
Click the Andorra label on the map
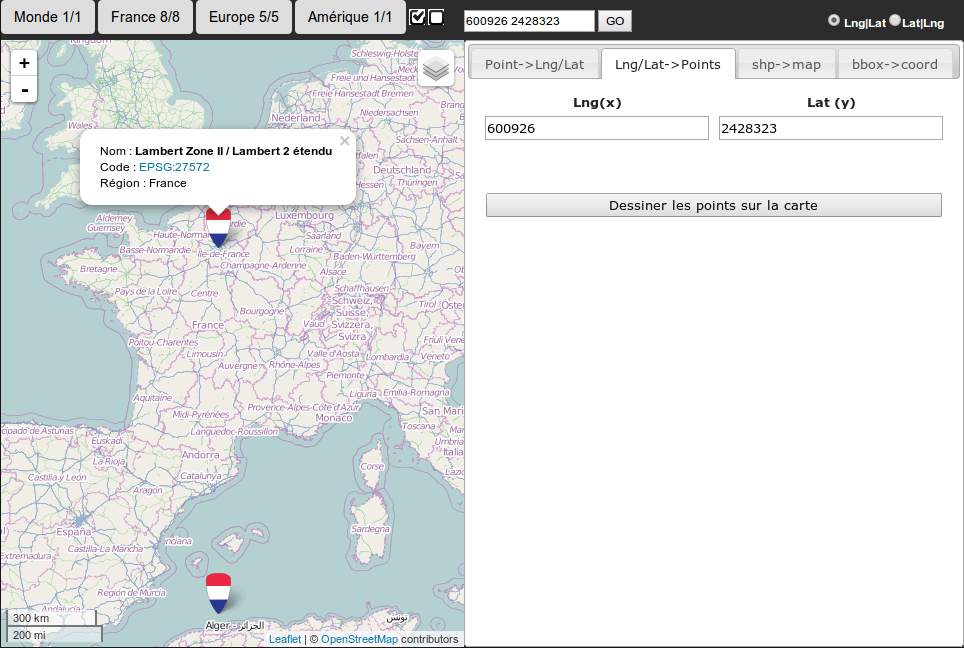[200, 455]
